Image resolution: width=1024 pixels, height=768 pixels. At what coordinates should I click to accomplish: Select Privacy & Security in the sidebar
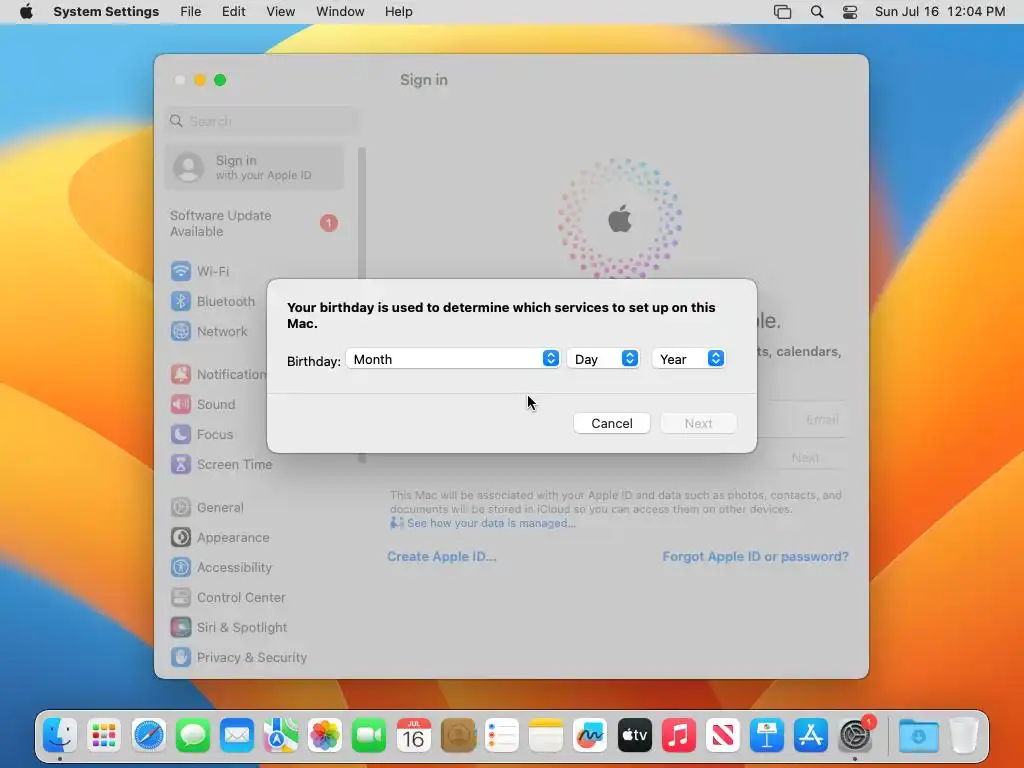[x=255, y=658]
